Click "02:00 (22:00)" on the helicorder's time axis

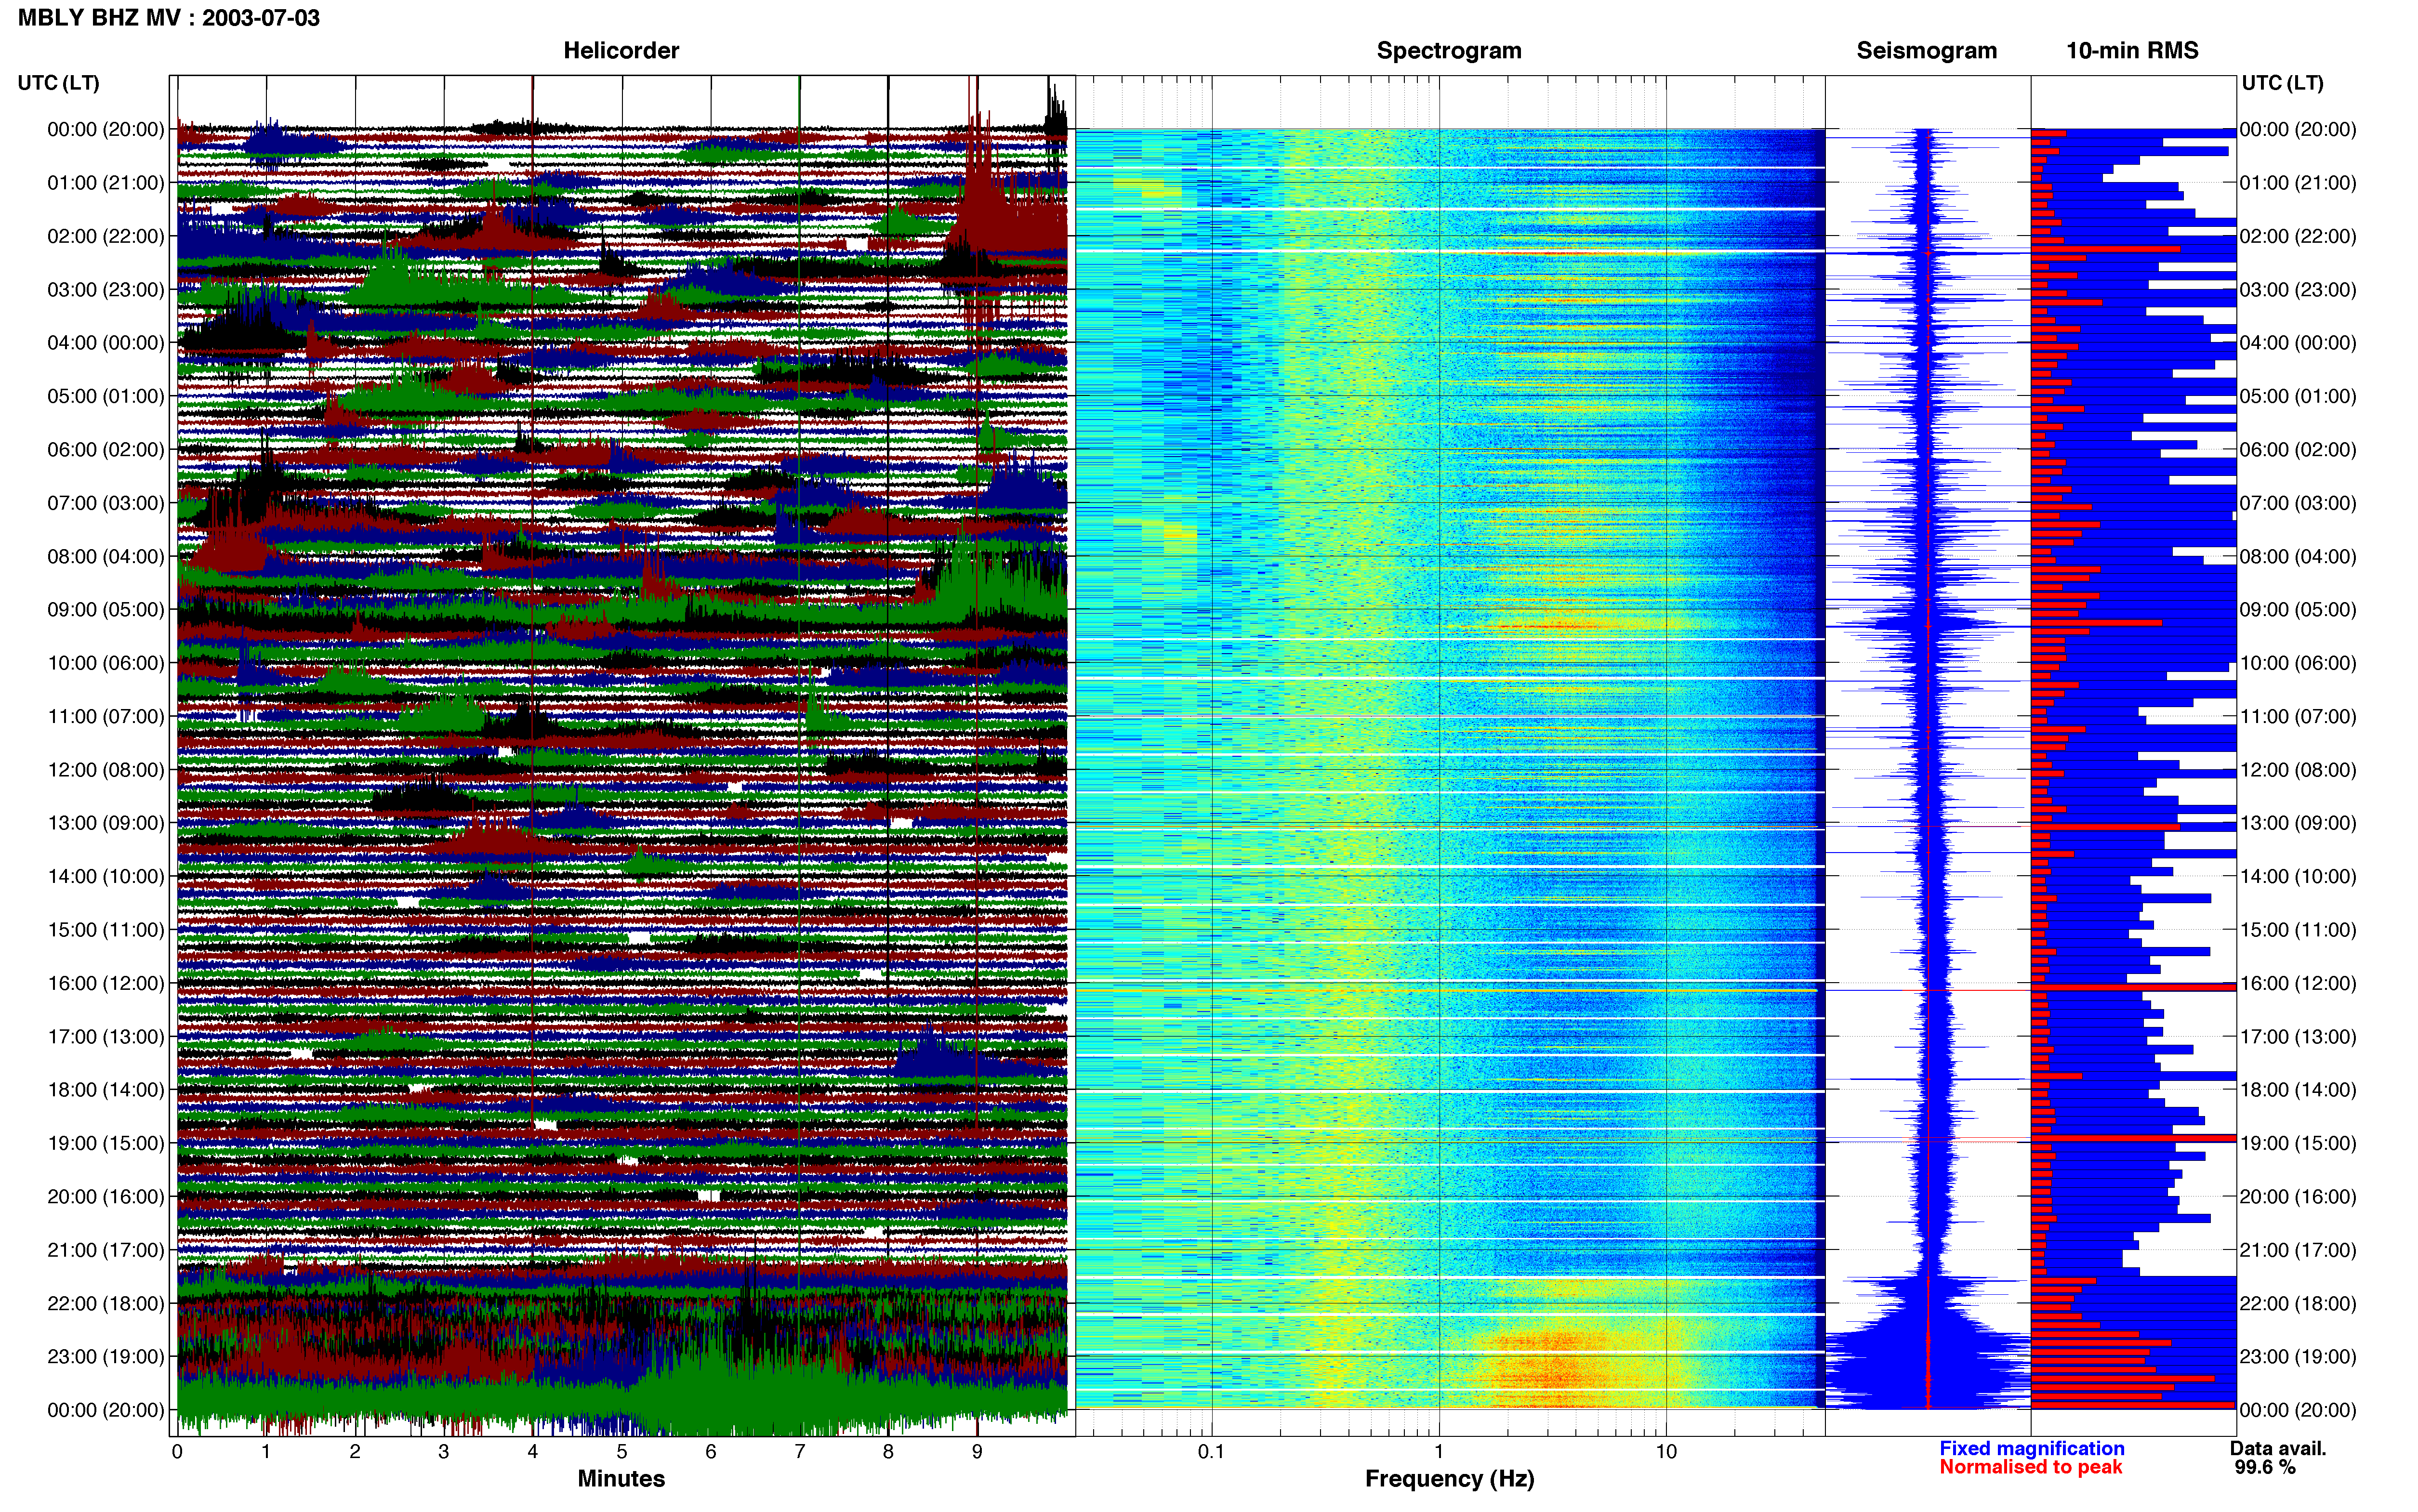pyautogui.click(x=106, y=236)
